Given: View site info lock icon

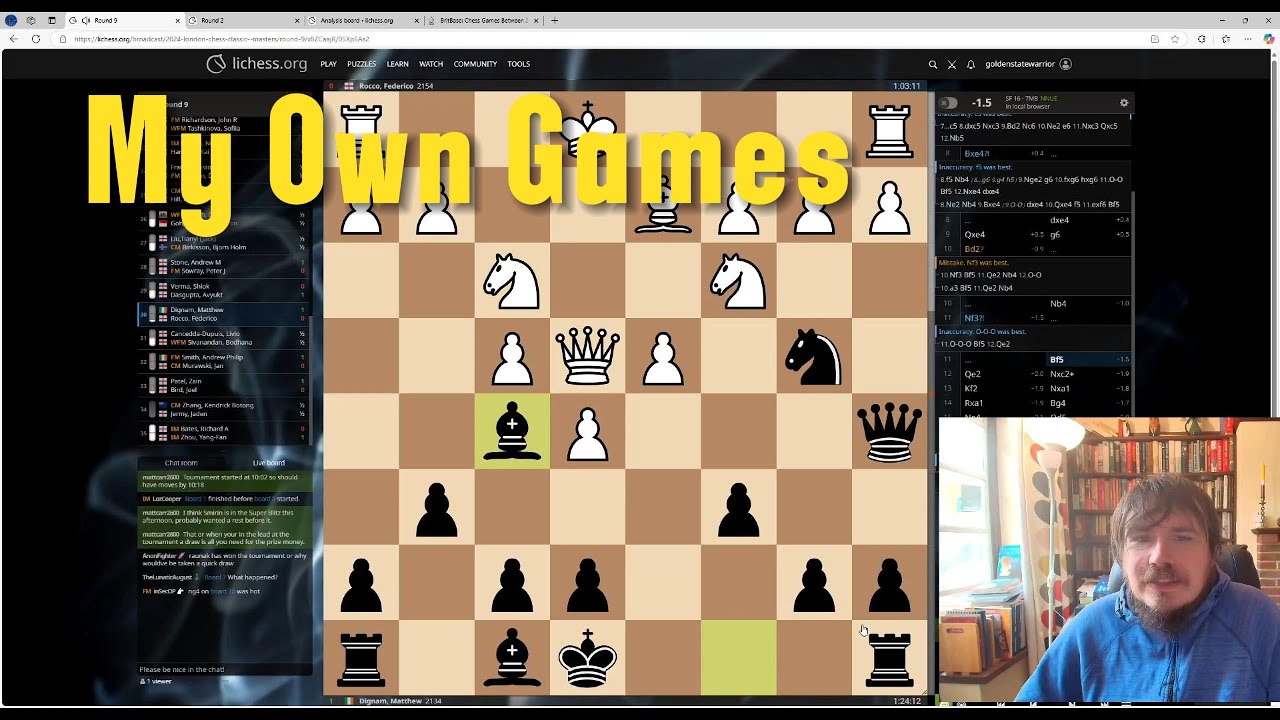Looking at the screenshot, I should coord(62,39).
